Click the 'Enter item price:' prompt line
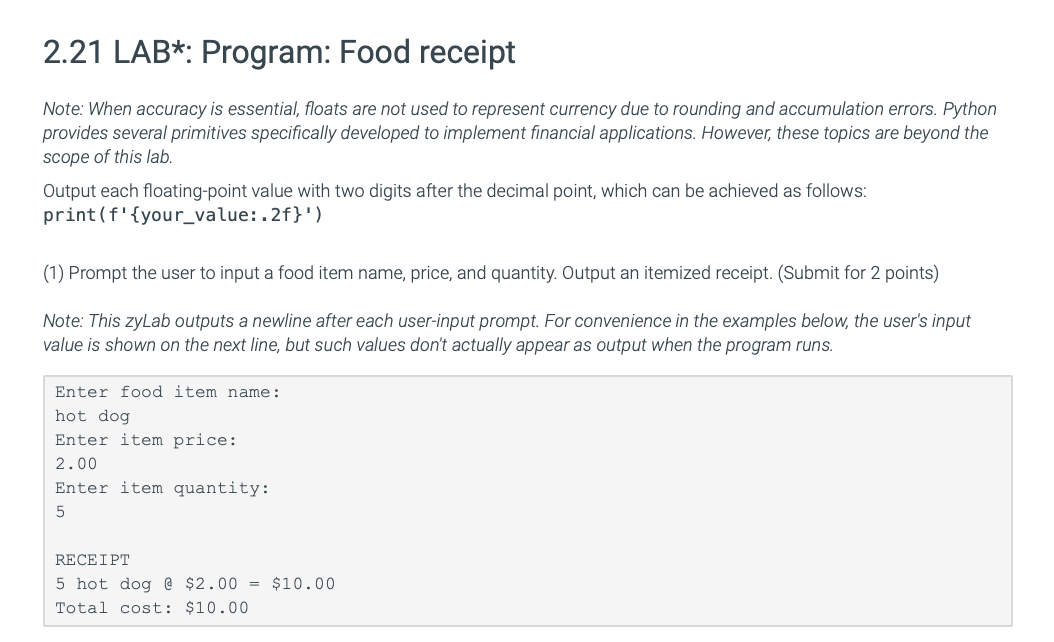1054x642 pixels. pyautogui.click(x=146, y=440)
